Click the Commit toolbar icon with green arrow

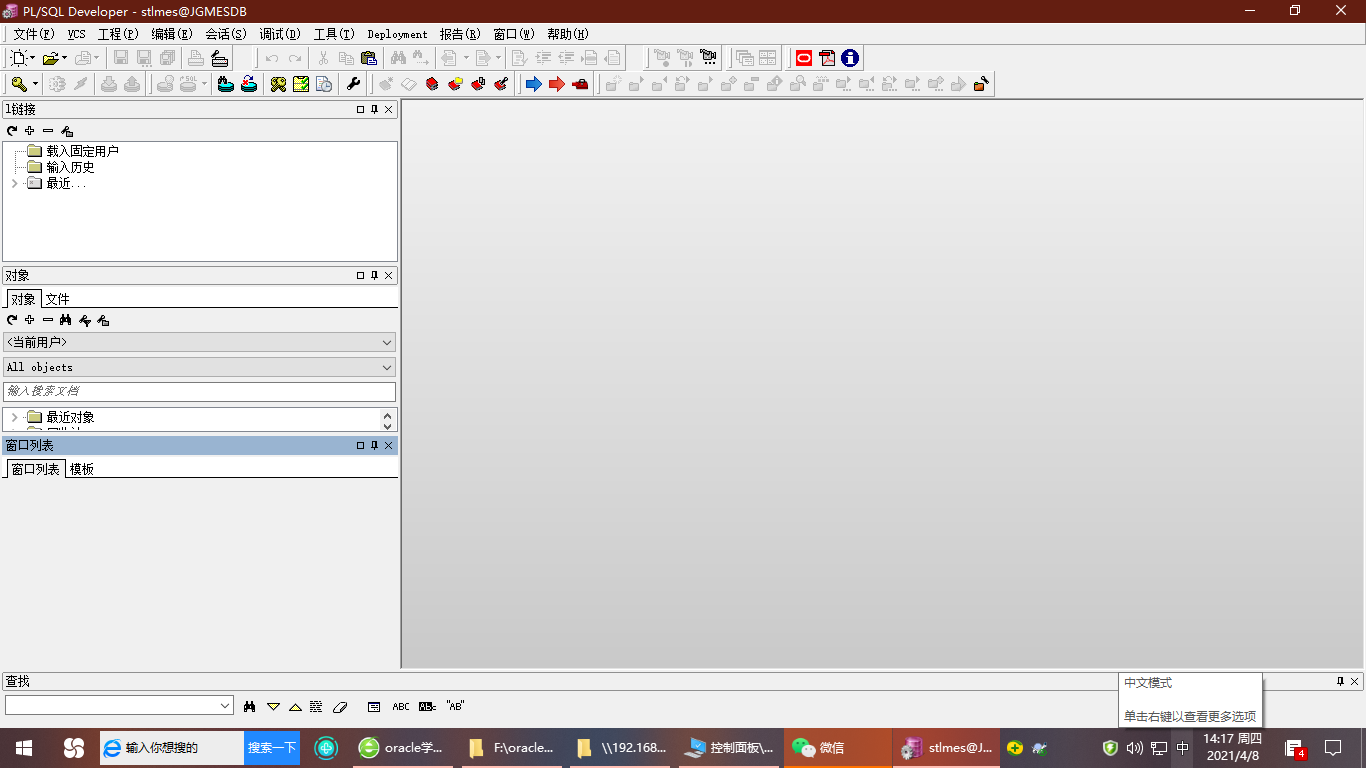226,84
